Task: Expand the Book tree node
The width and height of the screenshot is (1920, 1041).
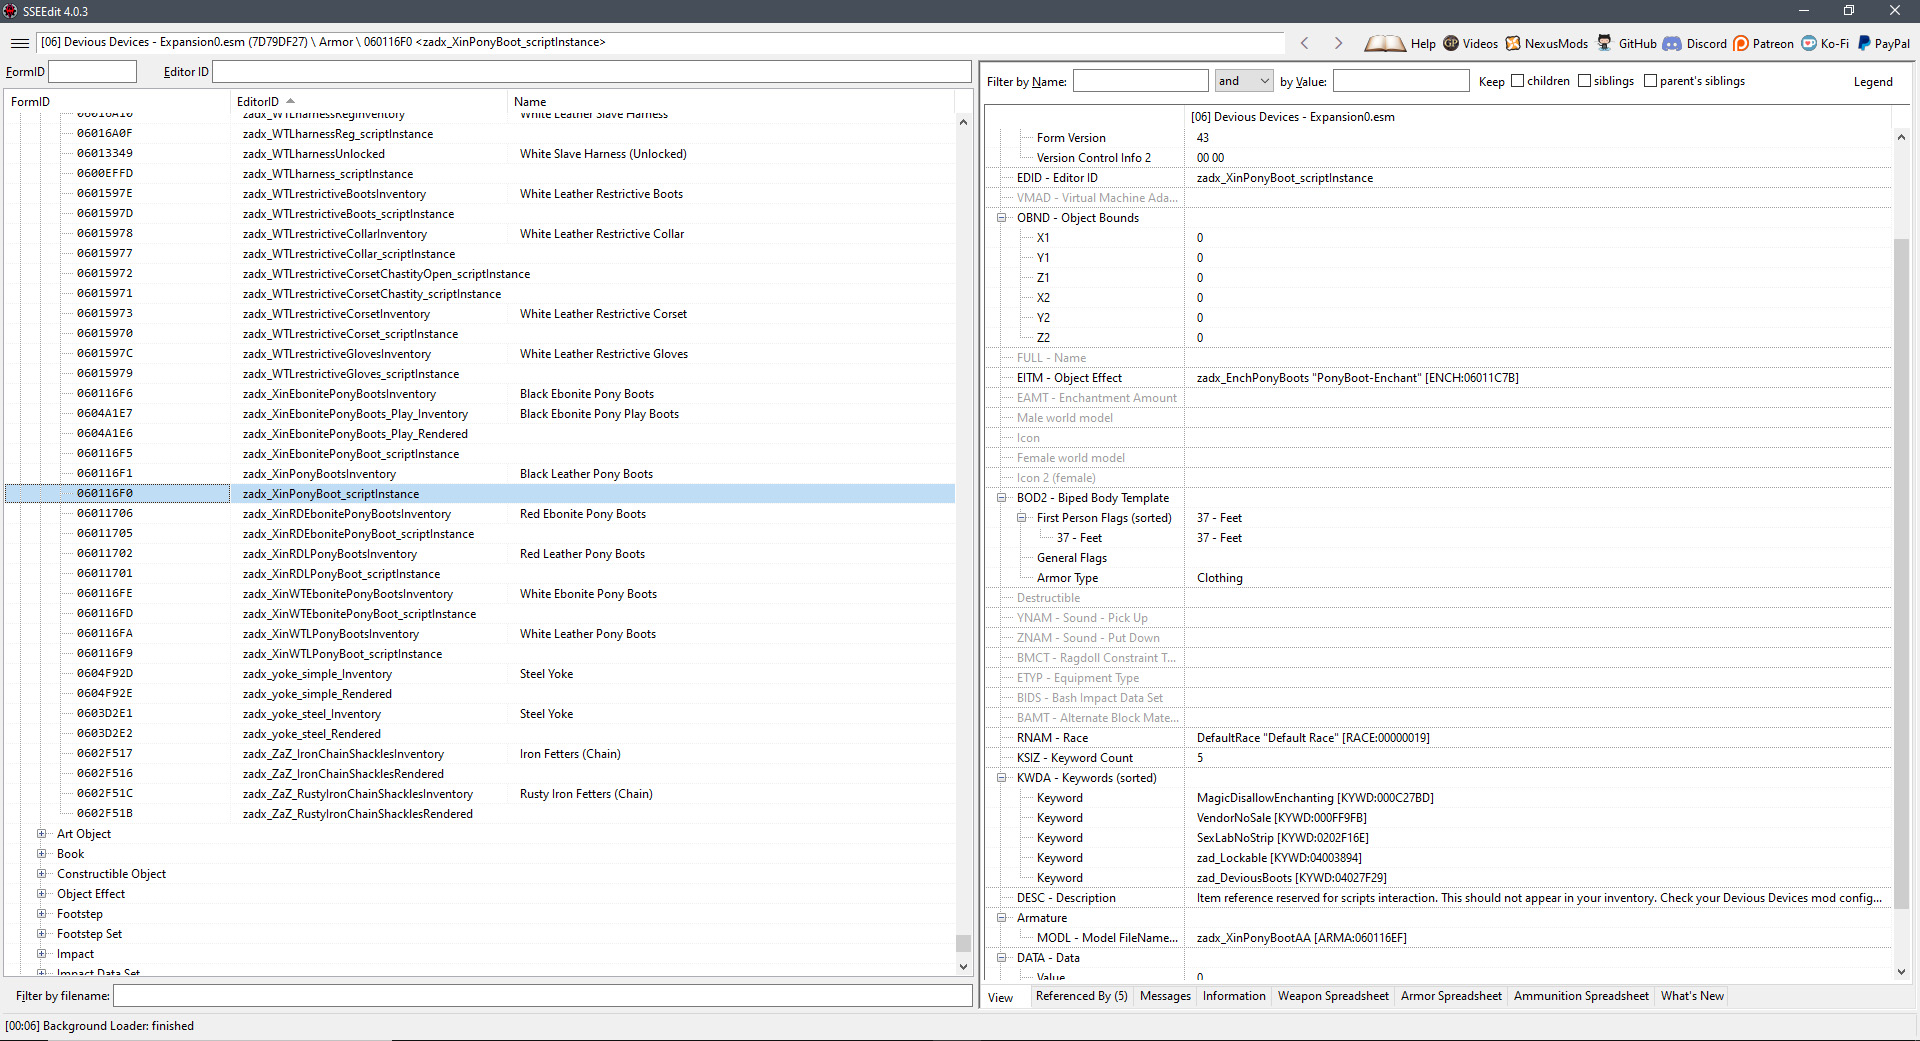Action: (42, 854)
